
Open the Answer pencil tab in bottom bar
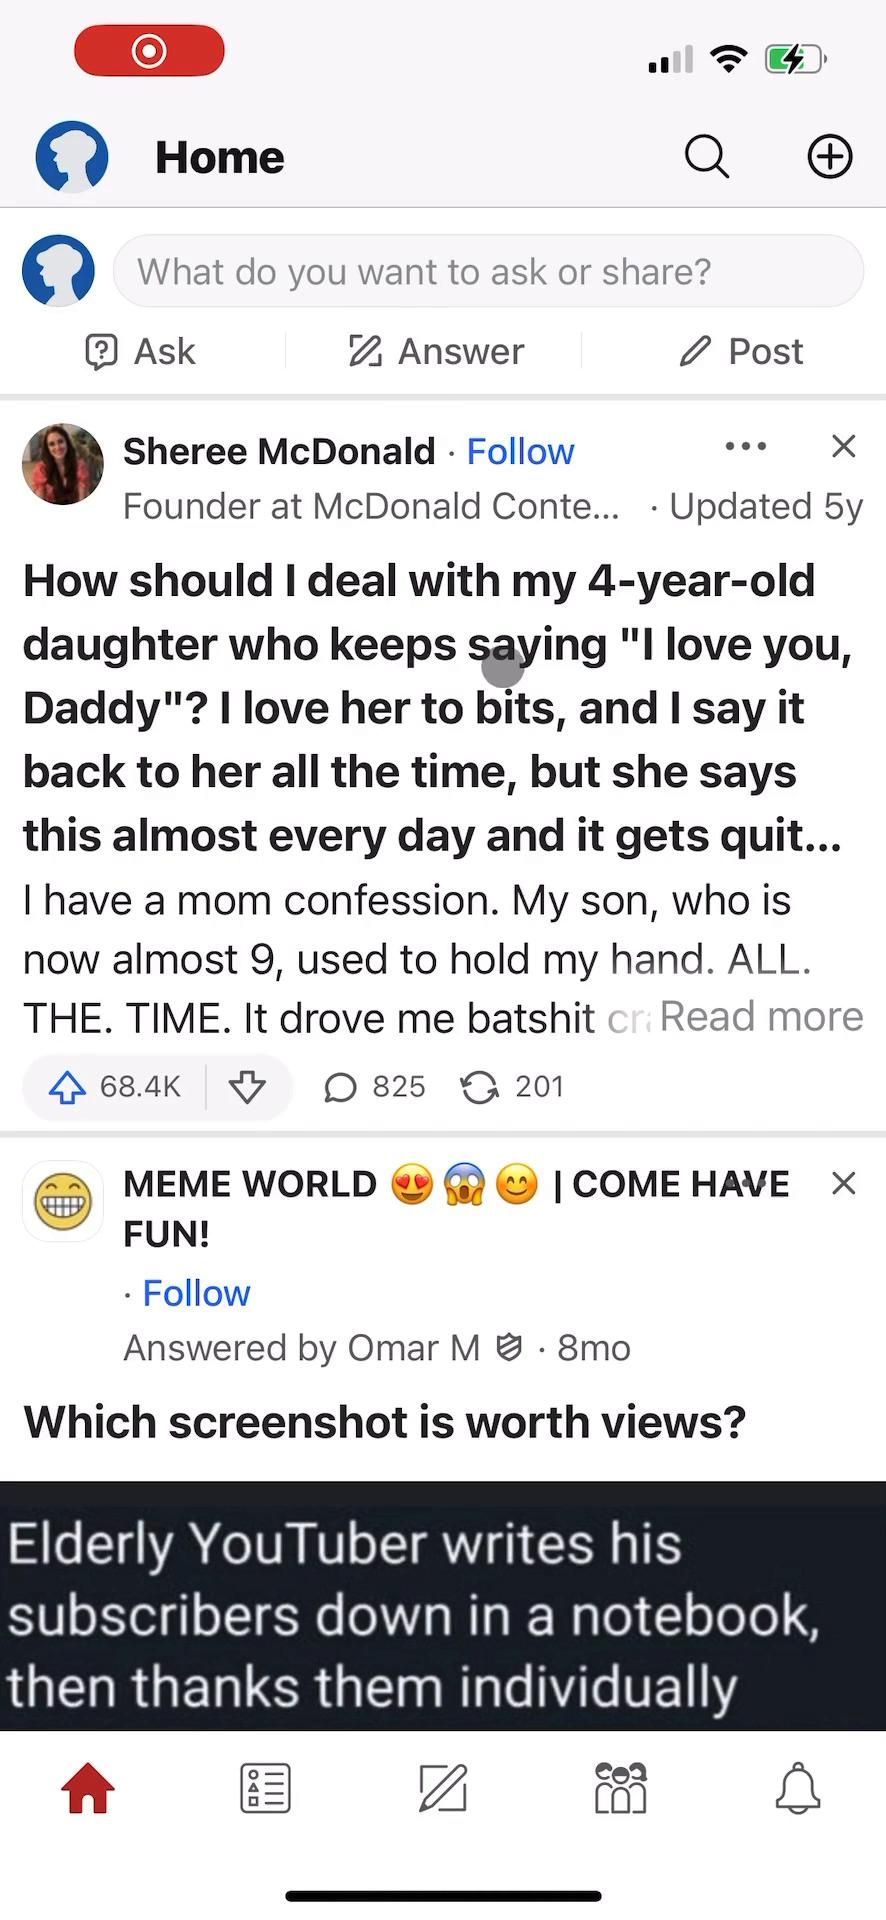pyautogui.click(x=443, y=1787)
